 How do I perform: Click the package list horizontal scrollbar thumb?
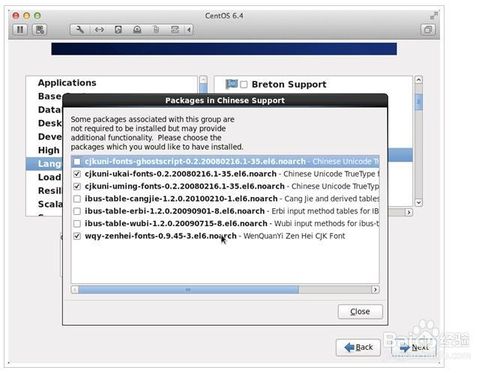coord(189,290)
